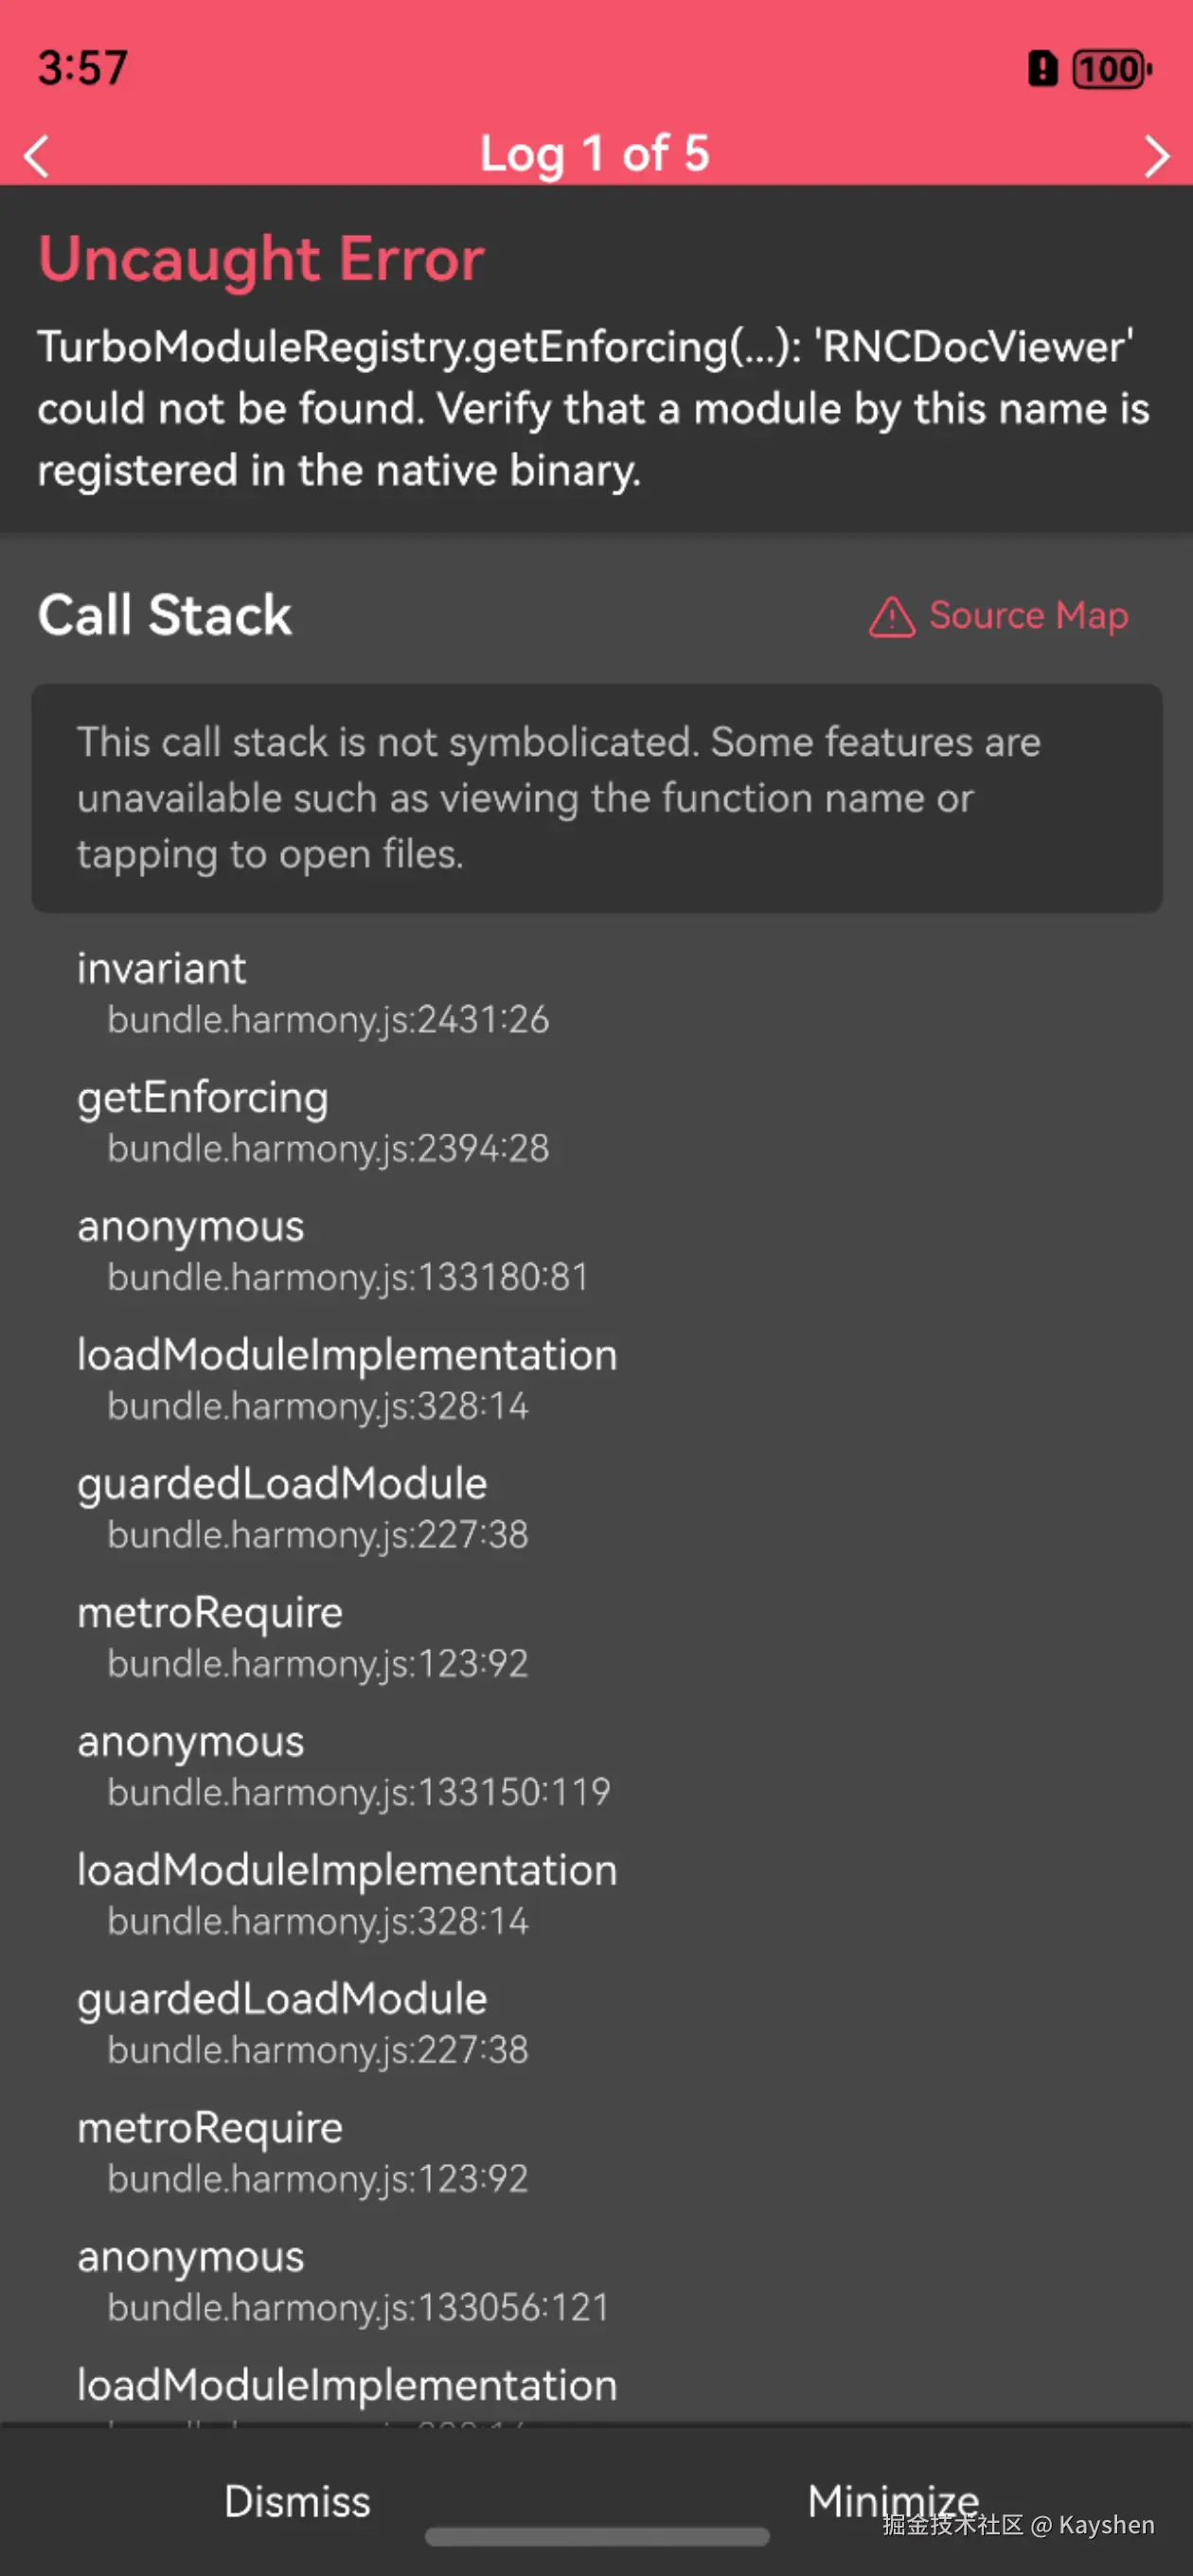
Task: Select the invariant stack frame
Action: click(162, 968)
